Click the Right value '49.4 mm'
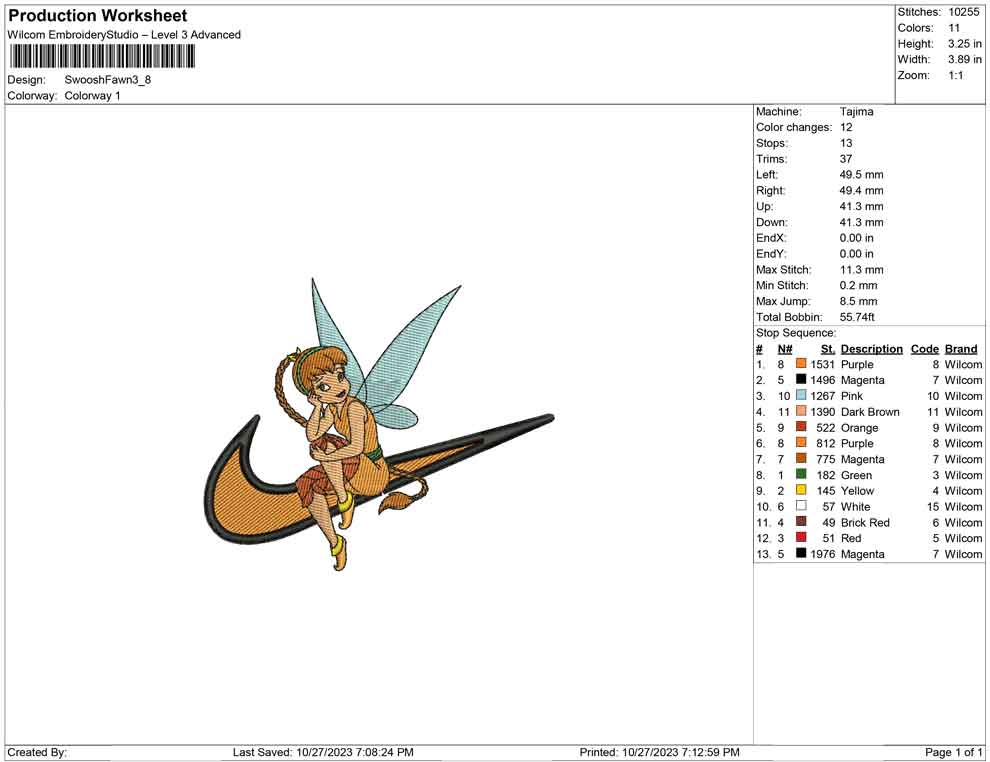 (862, 190)
